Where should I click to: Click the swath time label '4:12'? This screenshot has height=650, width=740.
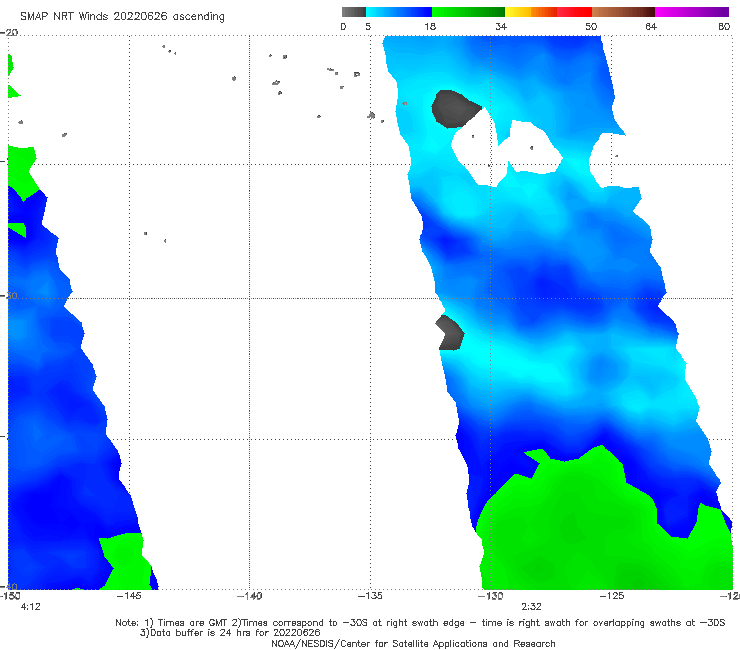coord(31,607)
